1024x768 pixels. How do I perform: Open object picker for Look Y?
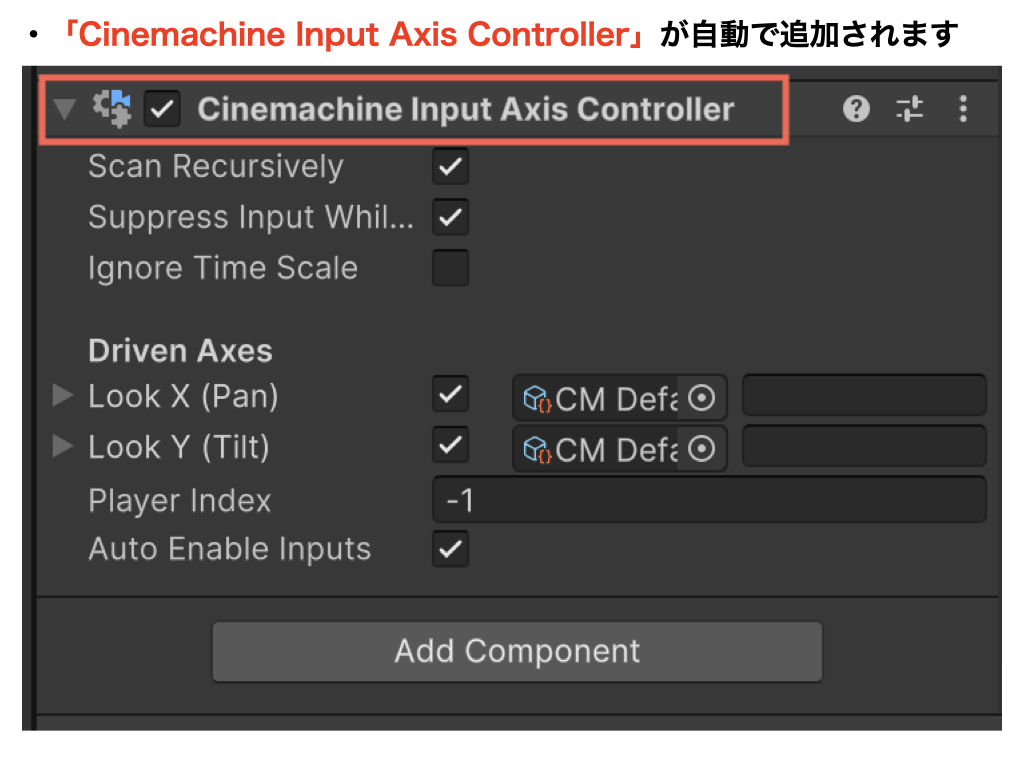[703, 449]
